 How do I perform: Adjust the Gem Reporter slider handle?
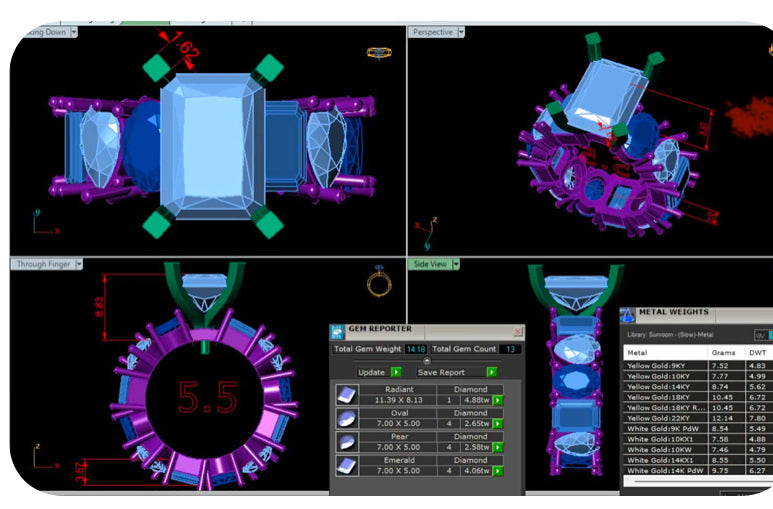(427, 361)
